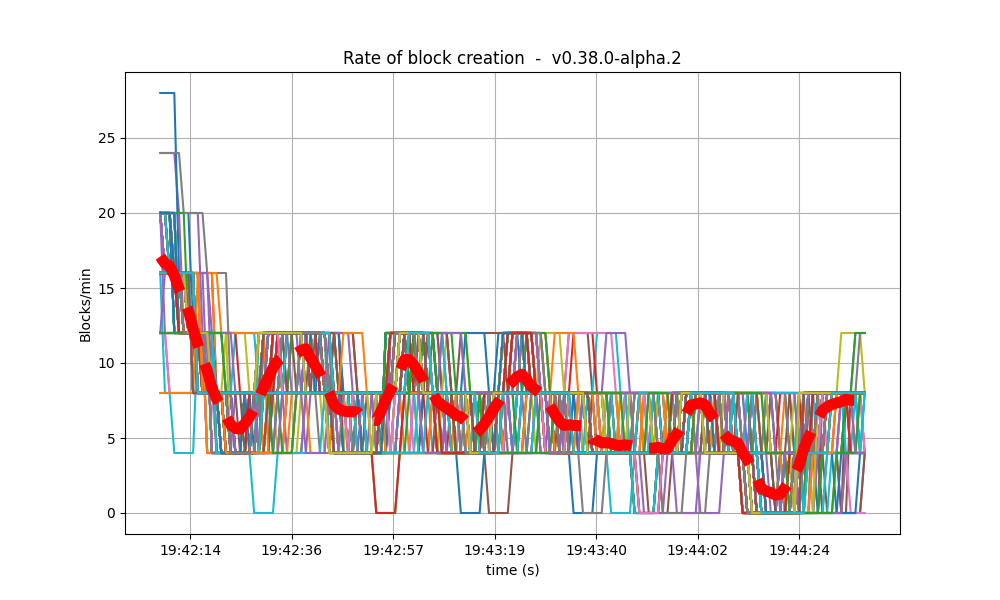The width and height of the screenshot is (1000, 600).
Task: Click the y-axis value 0
Action: point(112,513)
